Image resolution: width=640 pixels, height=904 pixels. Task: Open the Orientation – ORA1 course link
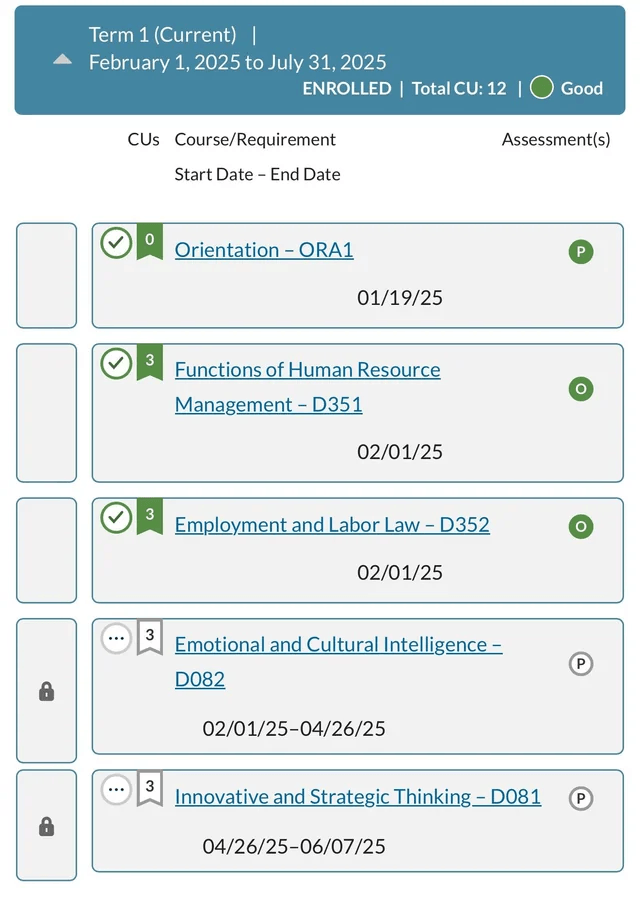click(x=264, y=250)
